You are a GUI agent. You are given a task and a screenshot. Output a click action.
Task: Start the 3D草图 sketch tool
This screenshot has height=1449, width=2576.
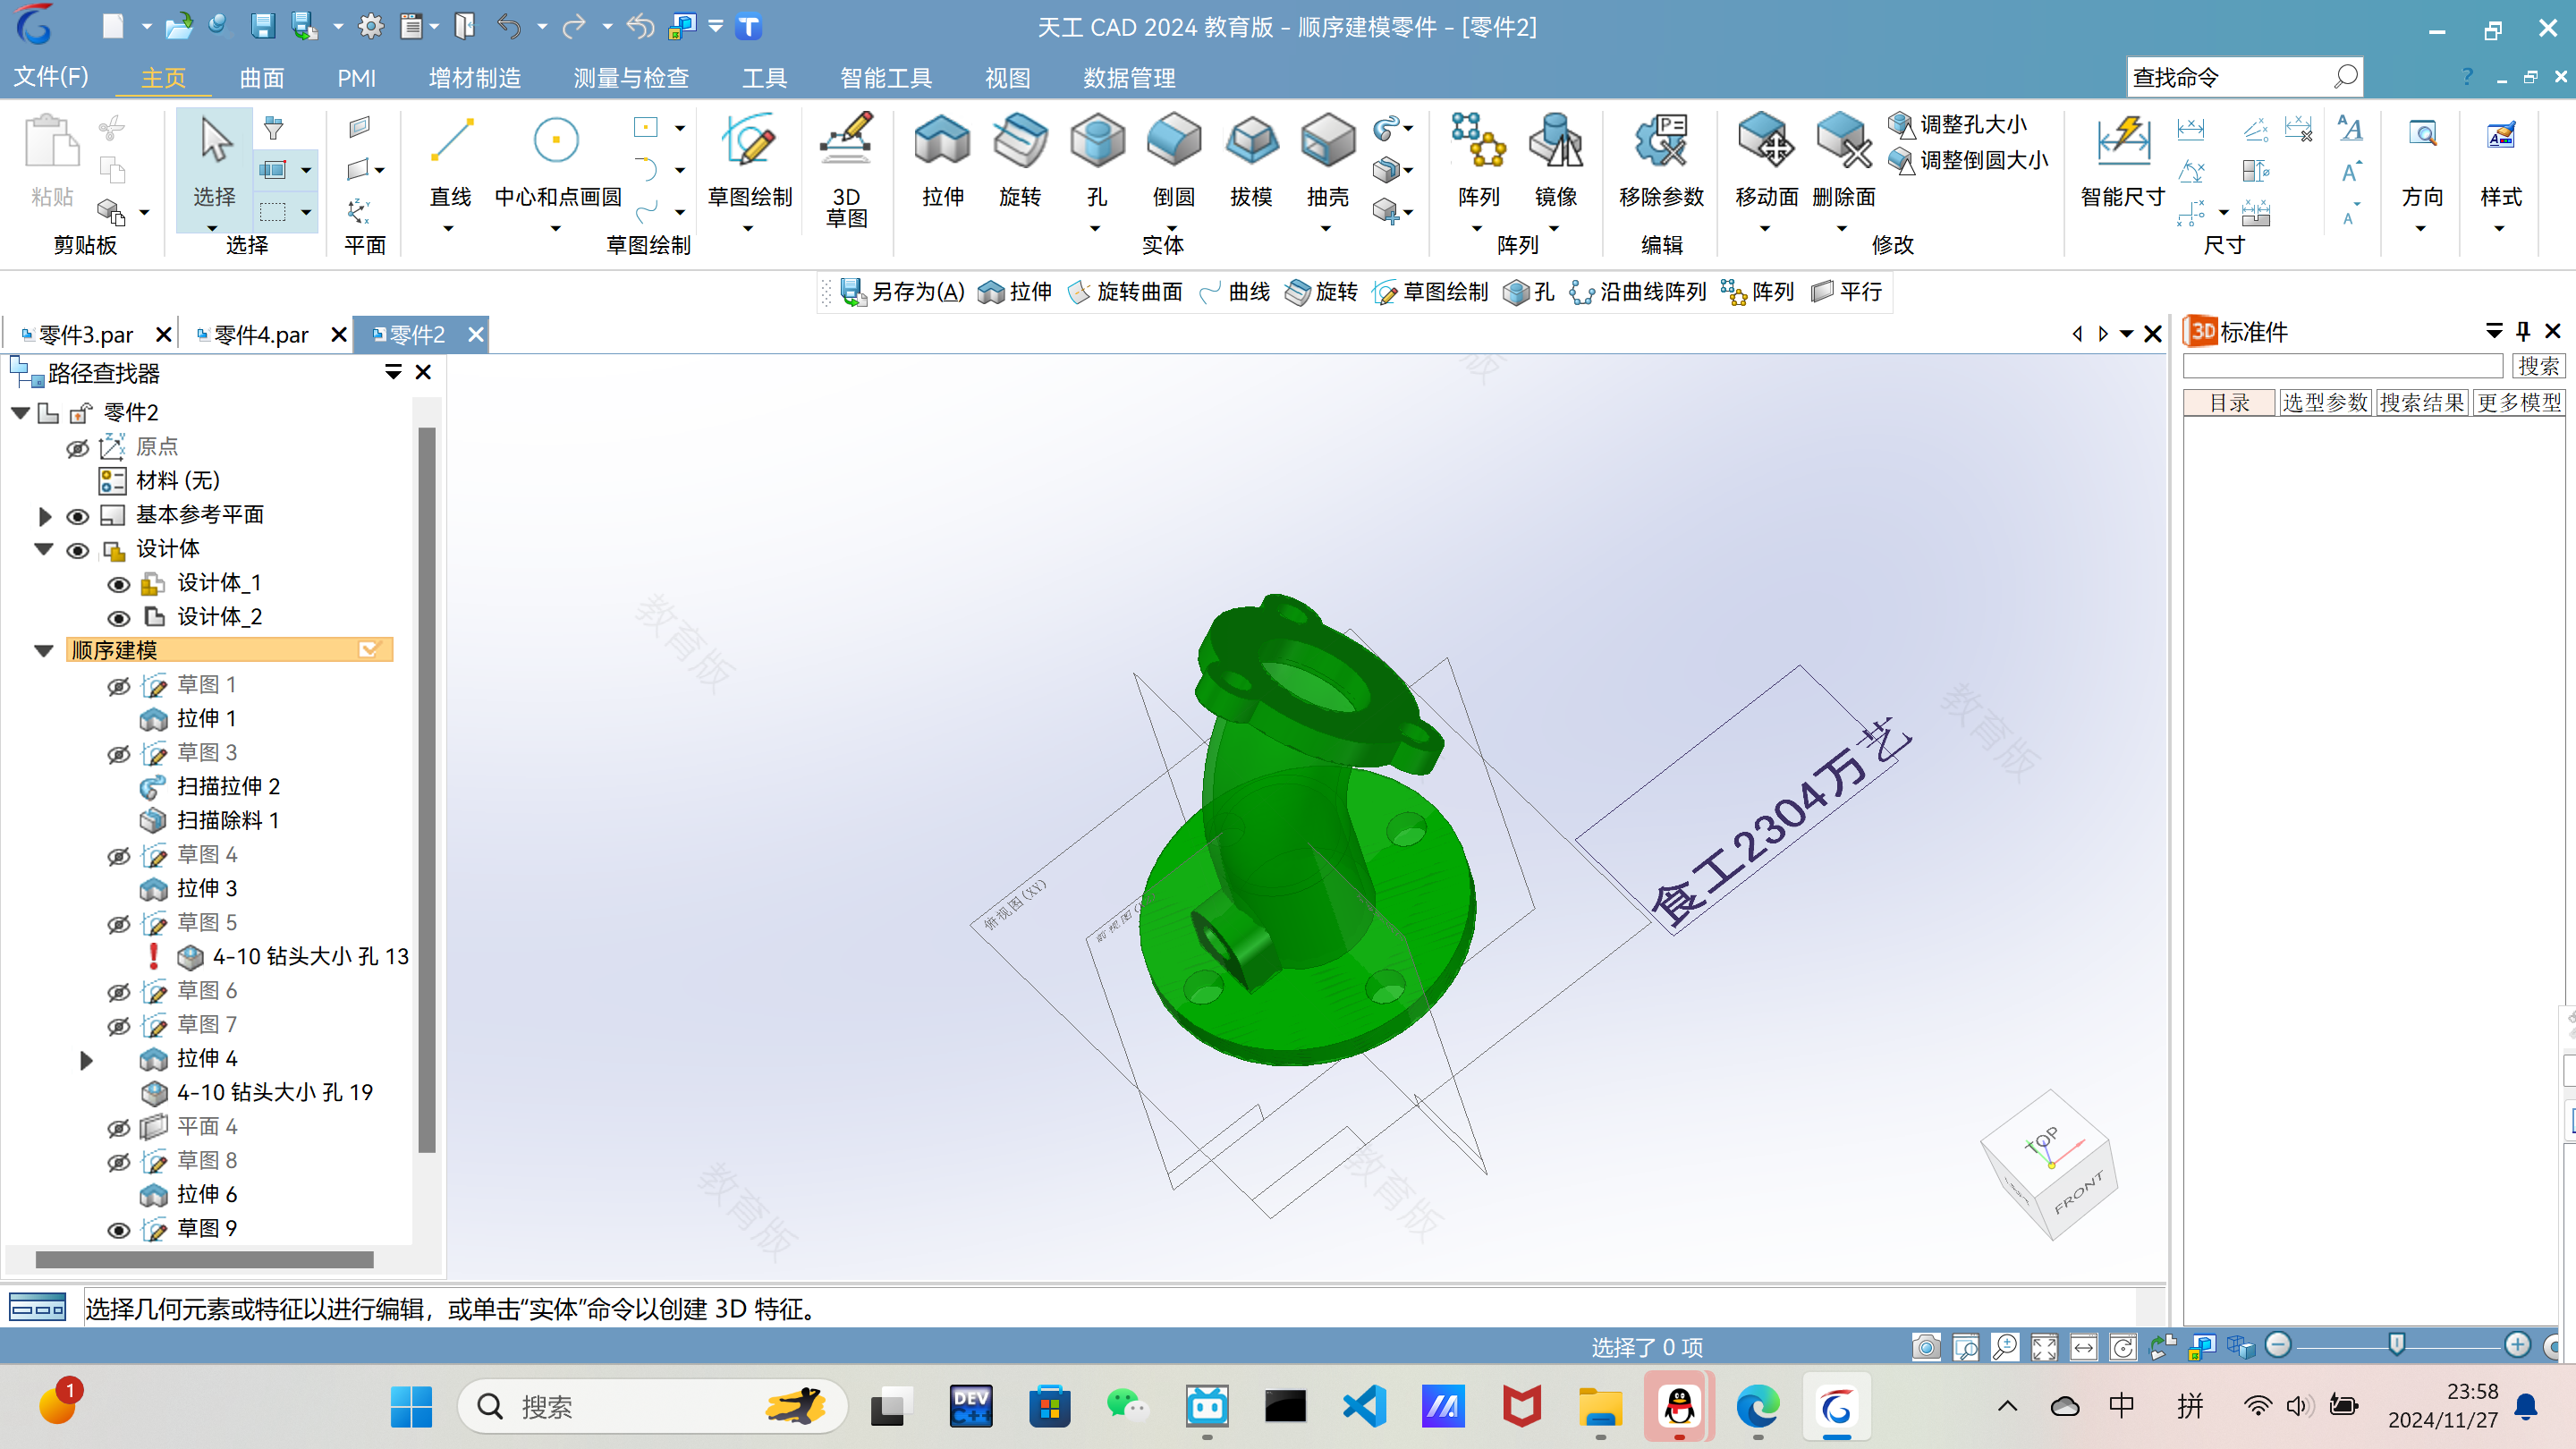[x=846, y=168]
